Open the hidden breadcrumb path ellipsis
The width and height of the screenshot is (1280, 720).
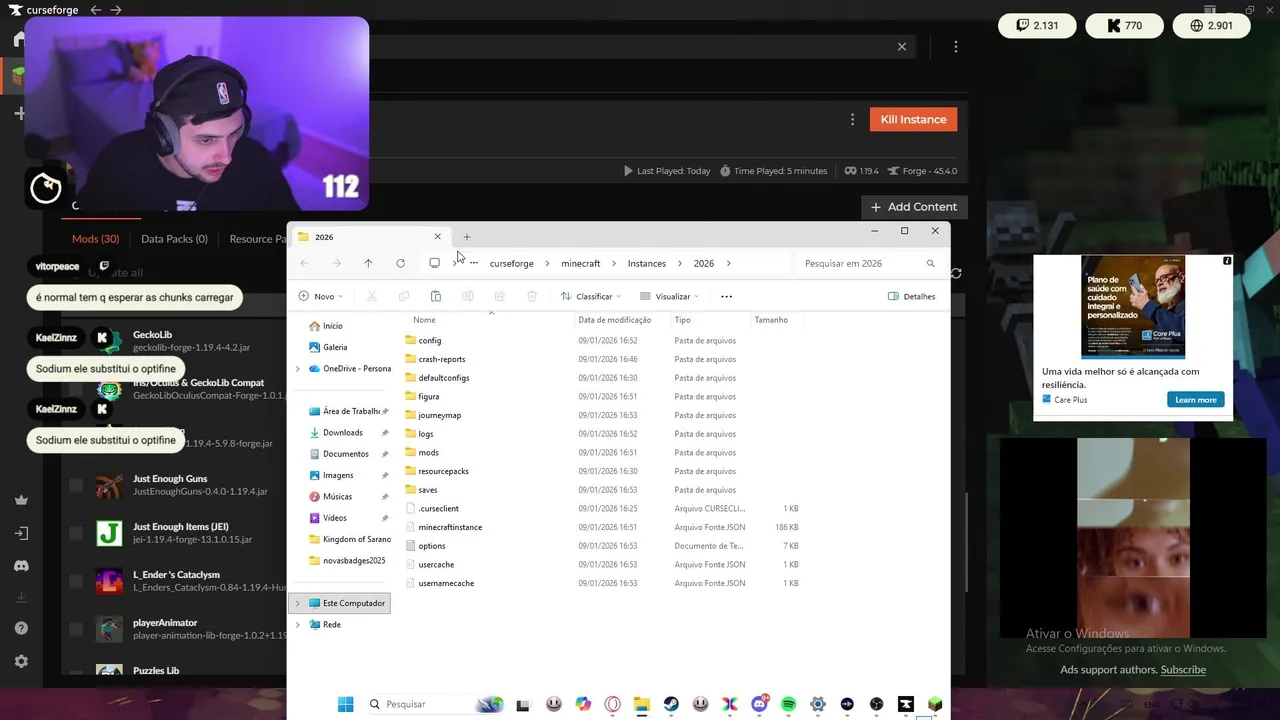coord(473,263)
